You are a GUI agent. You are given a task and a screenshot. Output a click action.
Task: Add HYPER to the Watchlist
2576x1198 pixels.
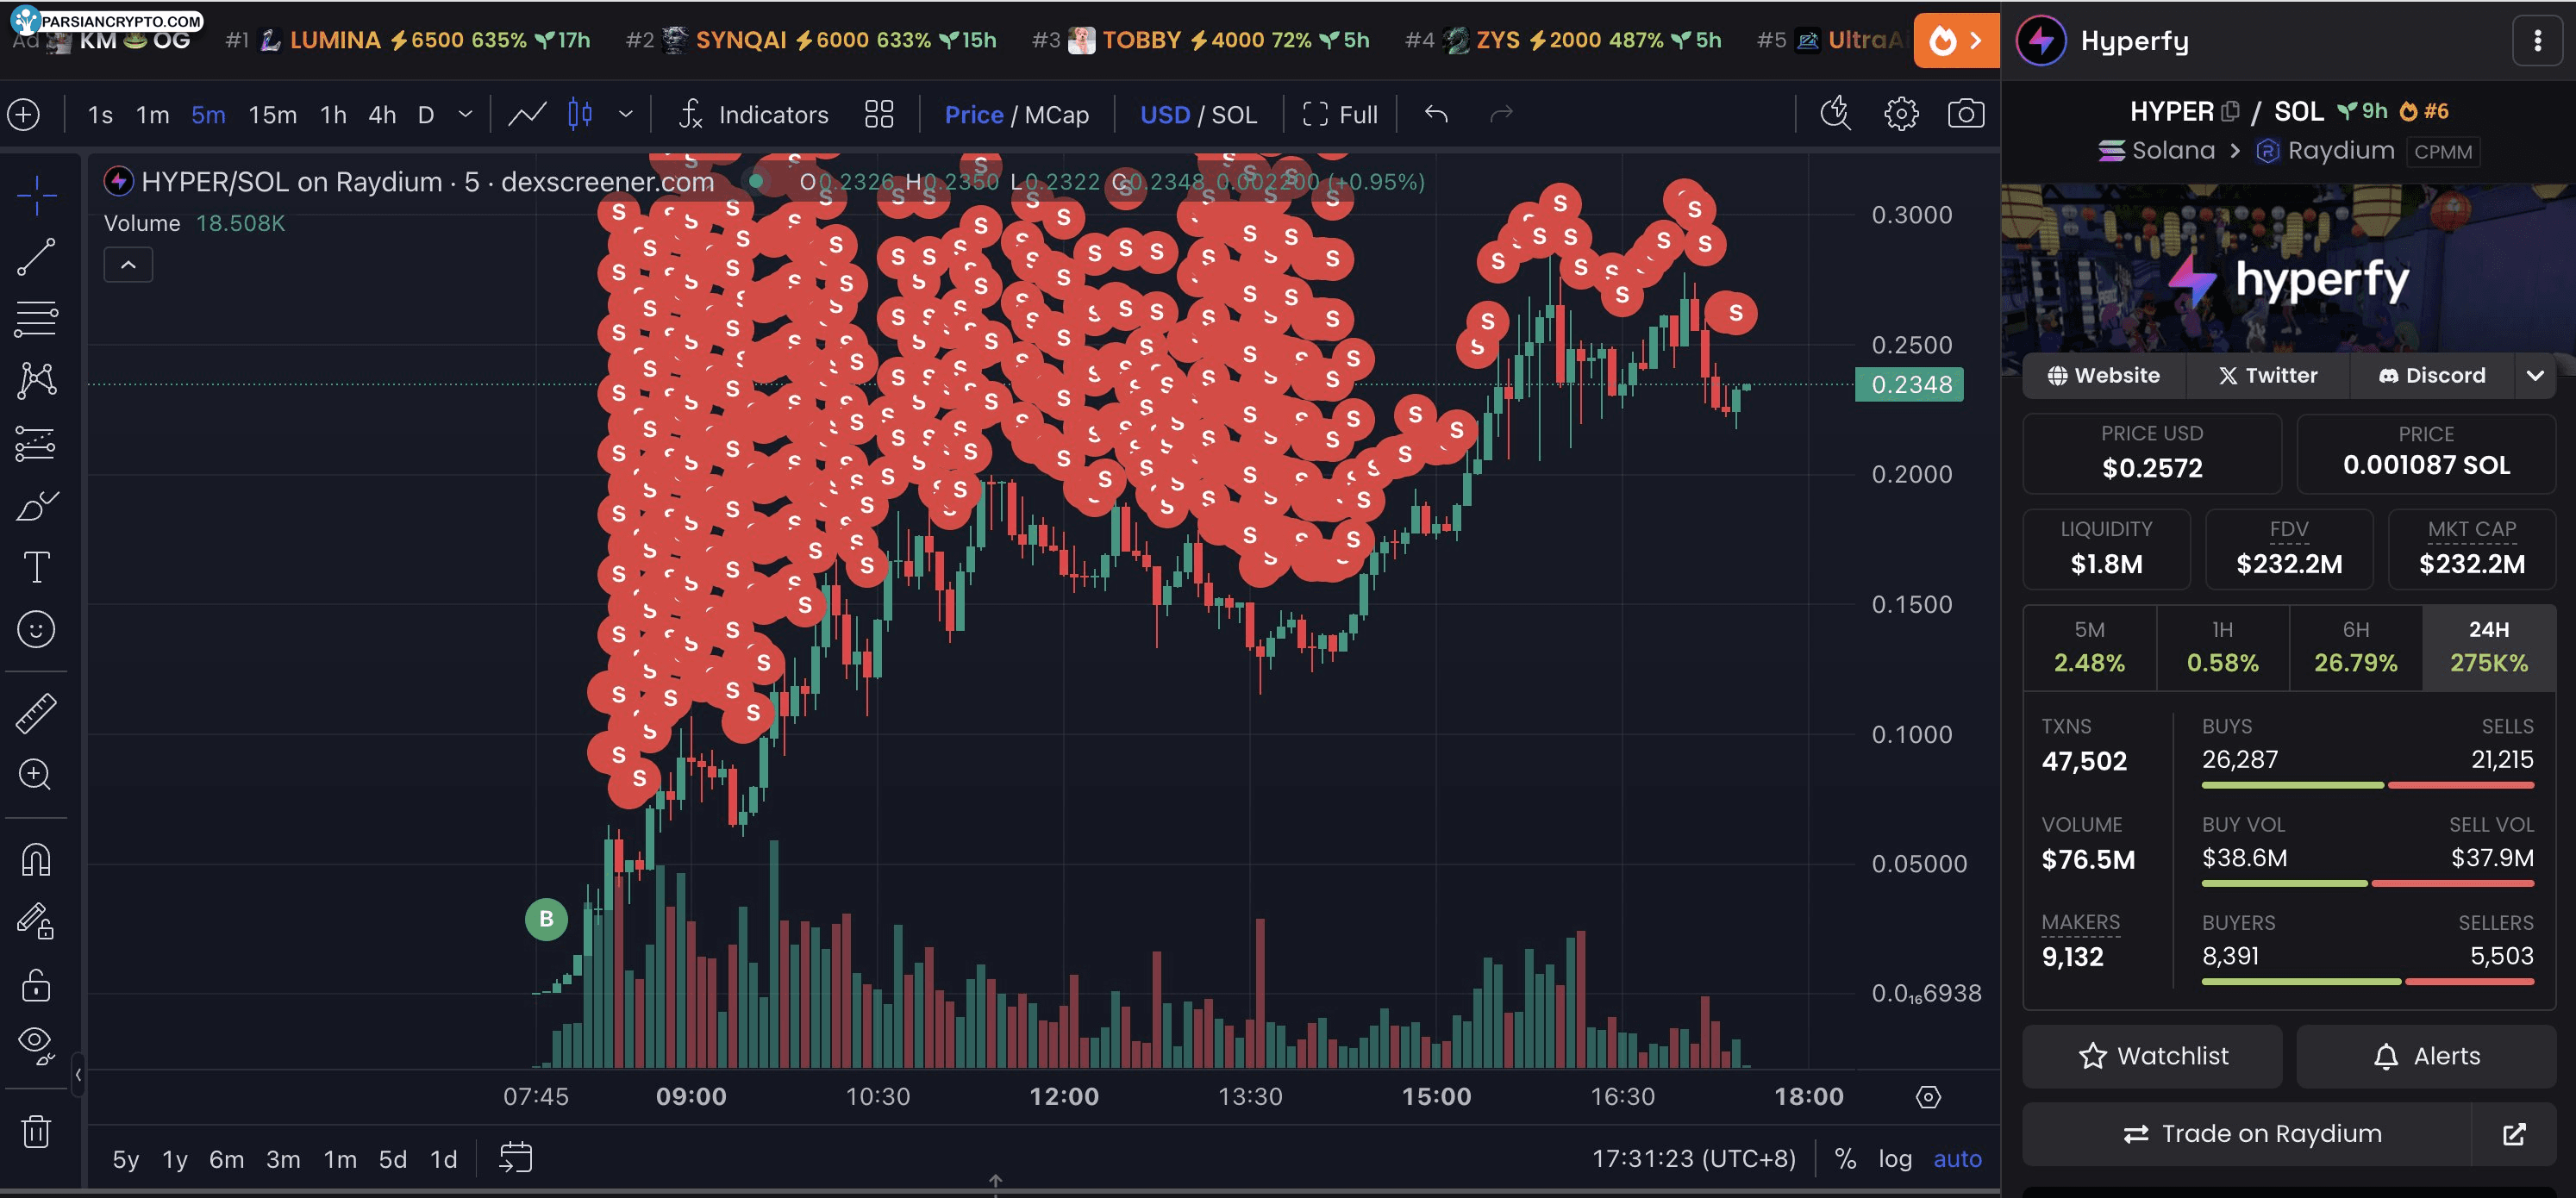pos(2152,1056)
